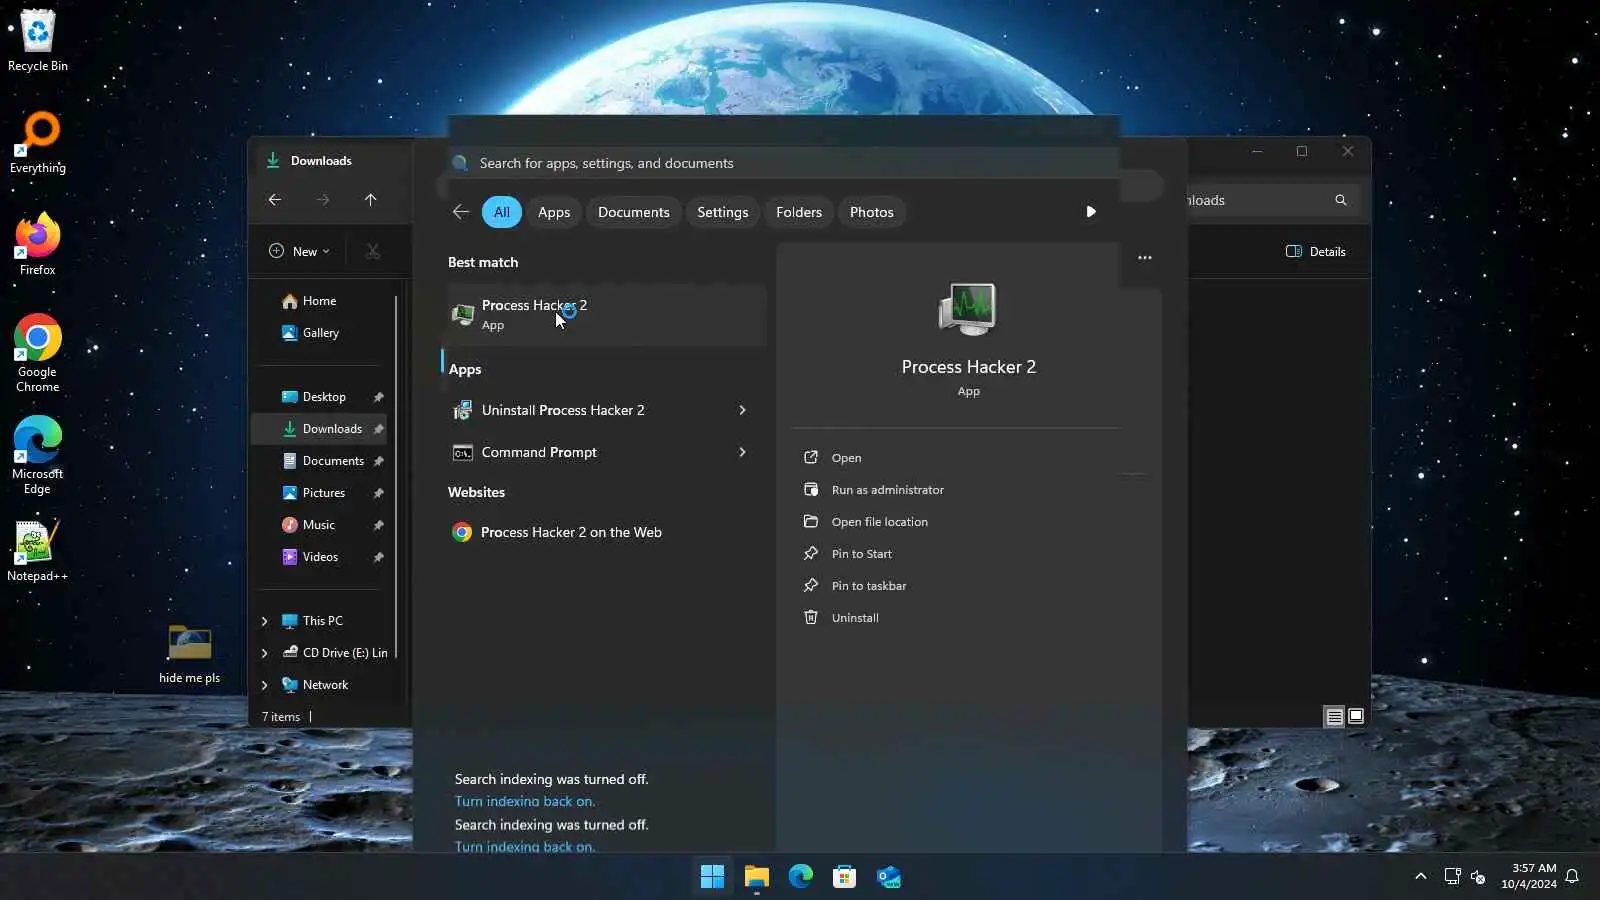Select 'hide me pls' desktop folder
Screen dimensions: 1600x900
click(x=190, y=653)
